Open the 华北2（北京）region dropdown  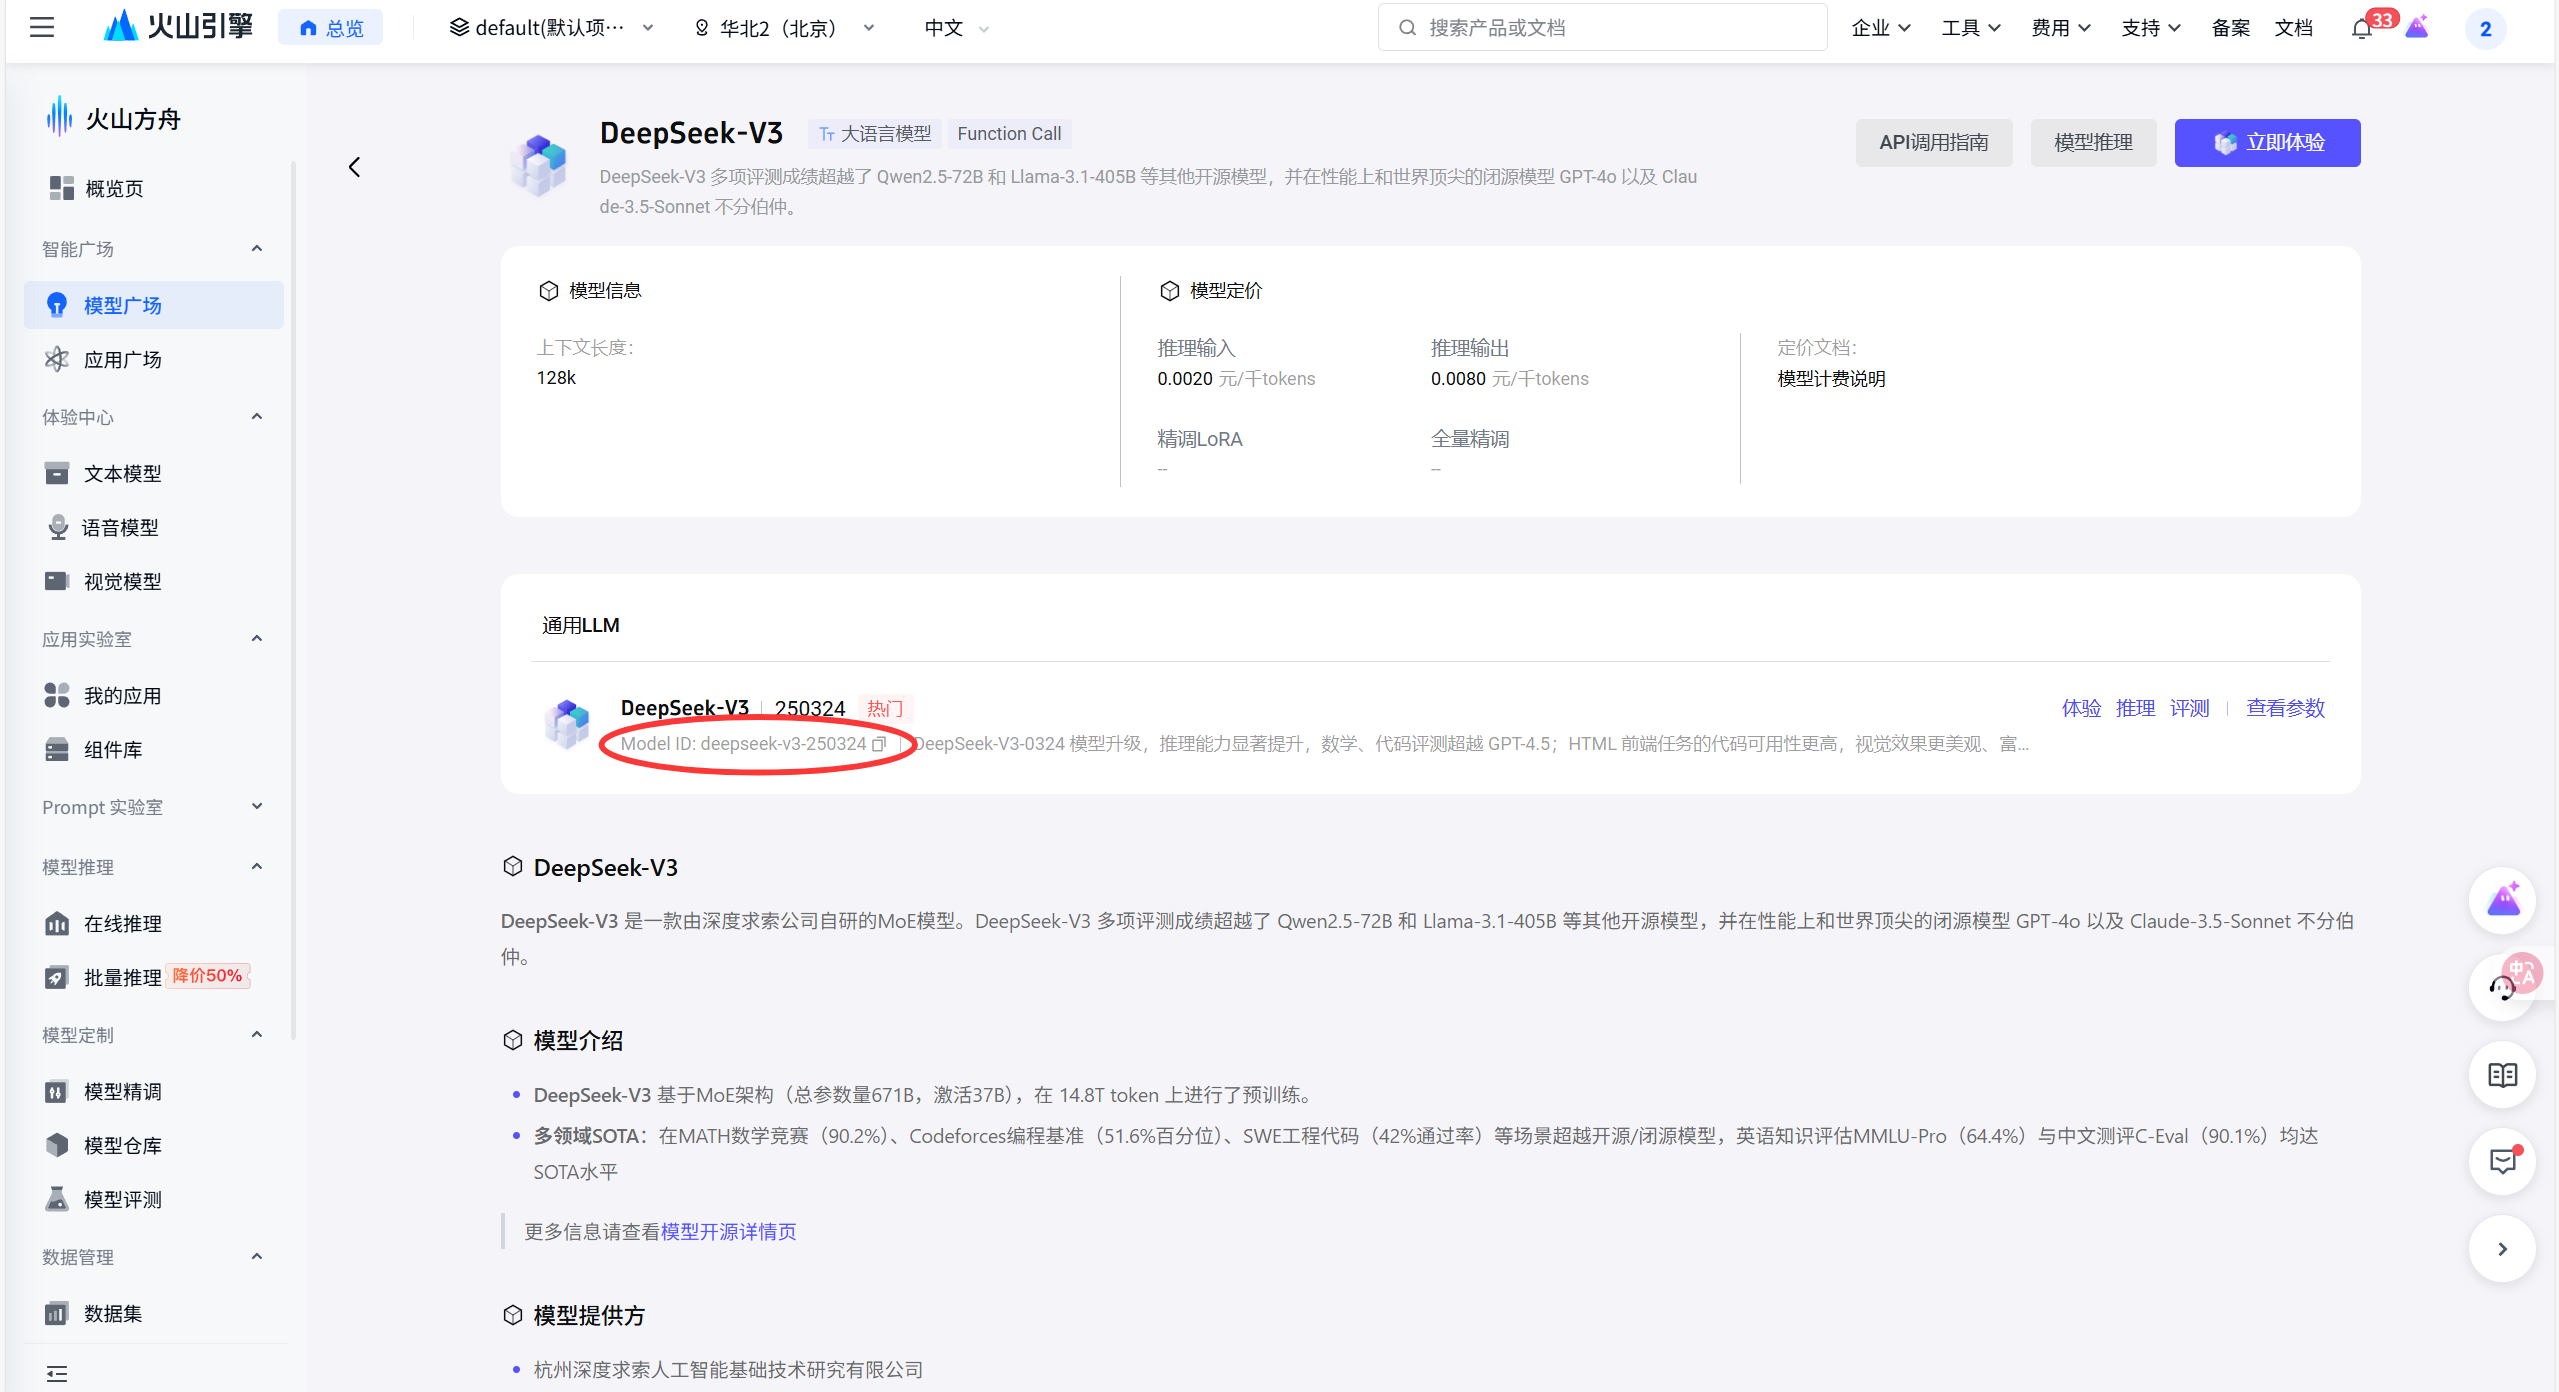(x=784, y=28)
